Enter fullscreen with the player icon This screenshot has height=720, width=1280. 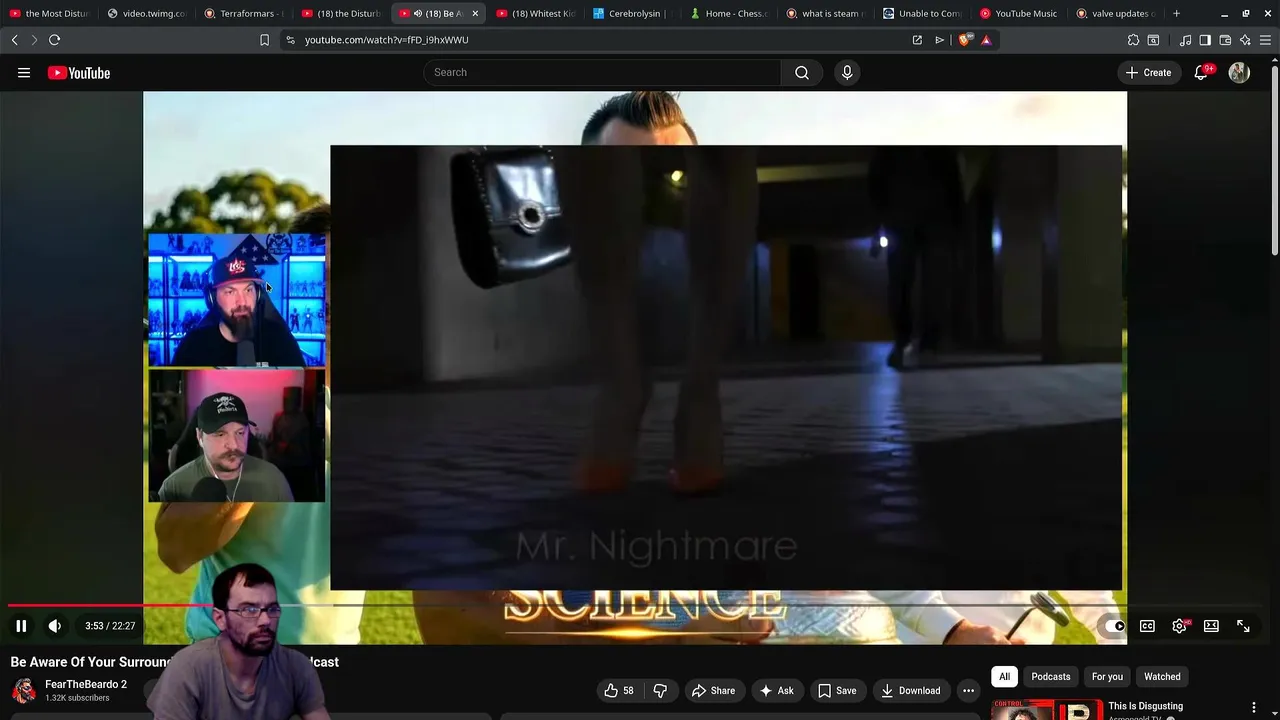pos(1243,626)
